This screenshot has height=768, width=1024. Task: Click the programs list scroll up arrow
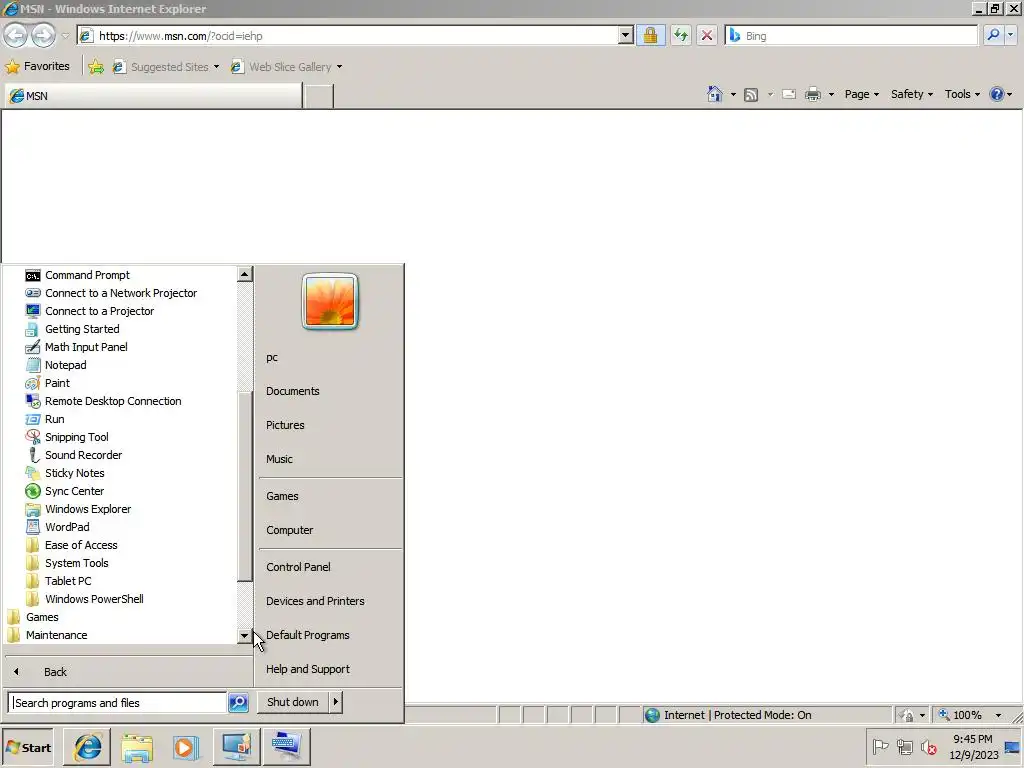click(245, 274)
